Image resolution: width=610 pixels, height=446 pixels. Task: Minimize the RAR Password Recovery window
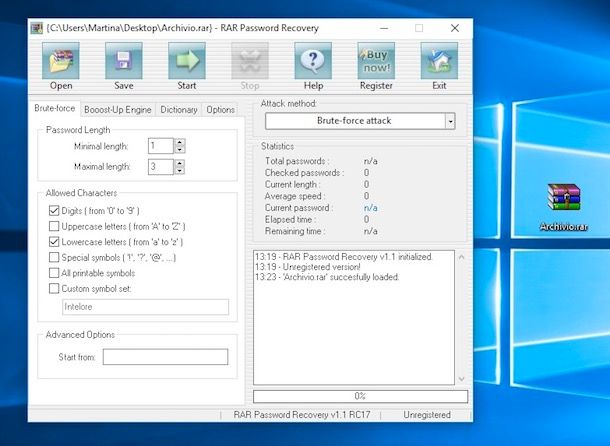(x=384, y=28)
